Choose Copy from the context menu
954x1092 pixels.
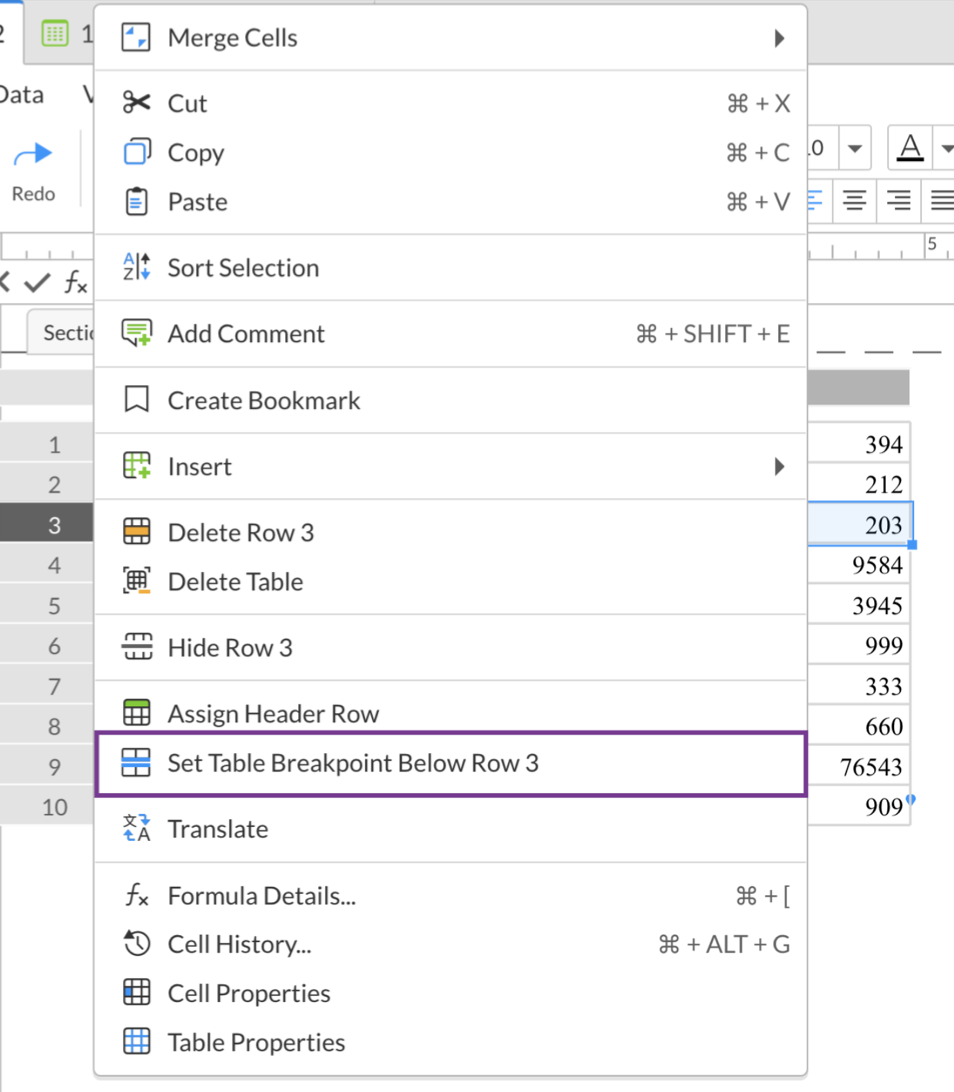451,152
